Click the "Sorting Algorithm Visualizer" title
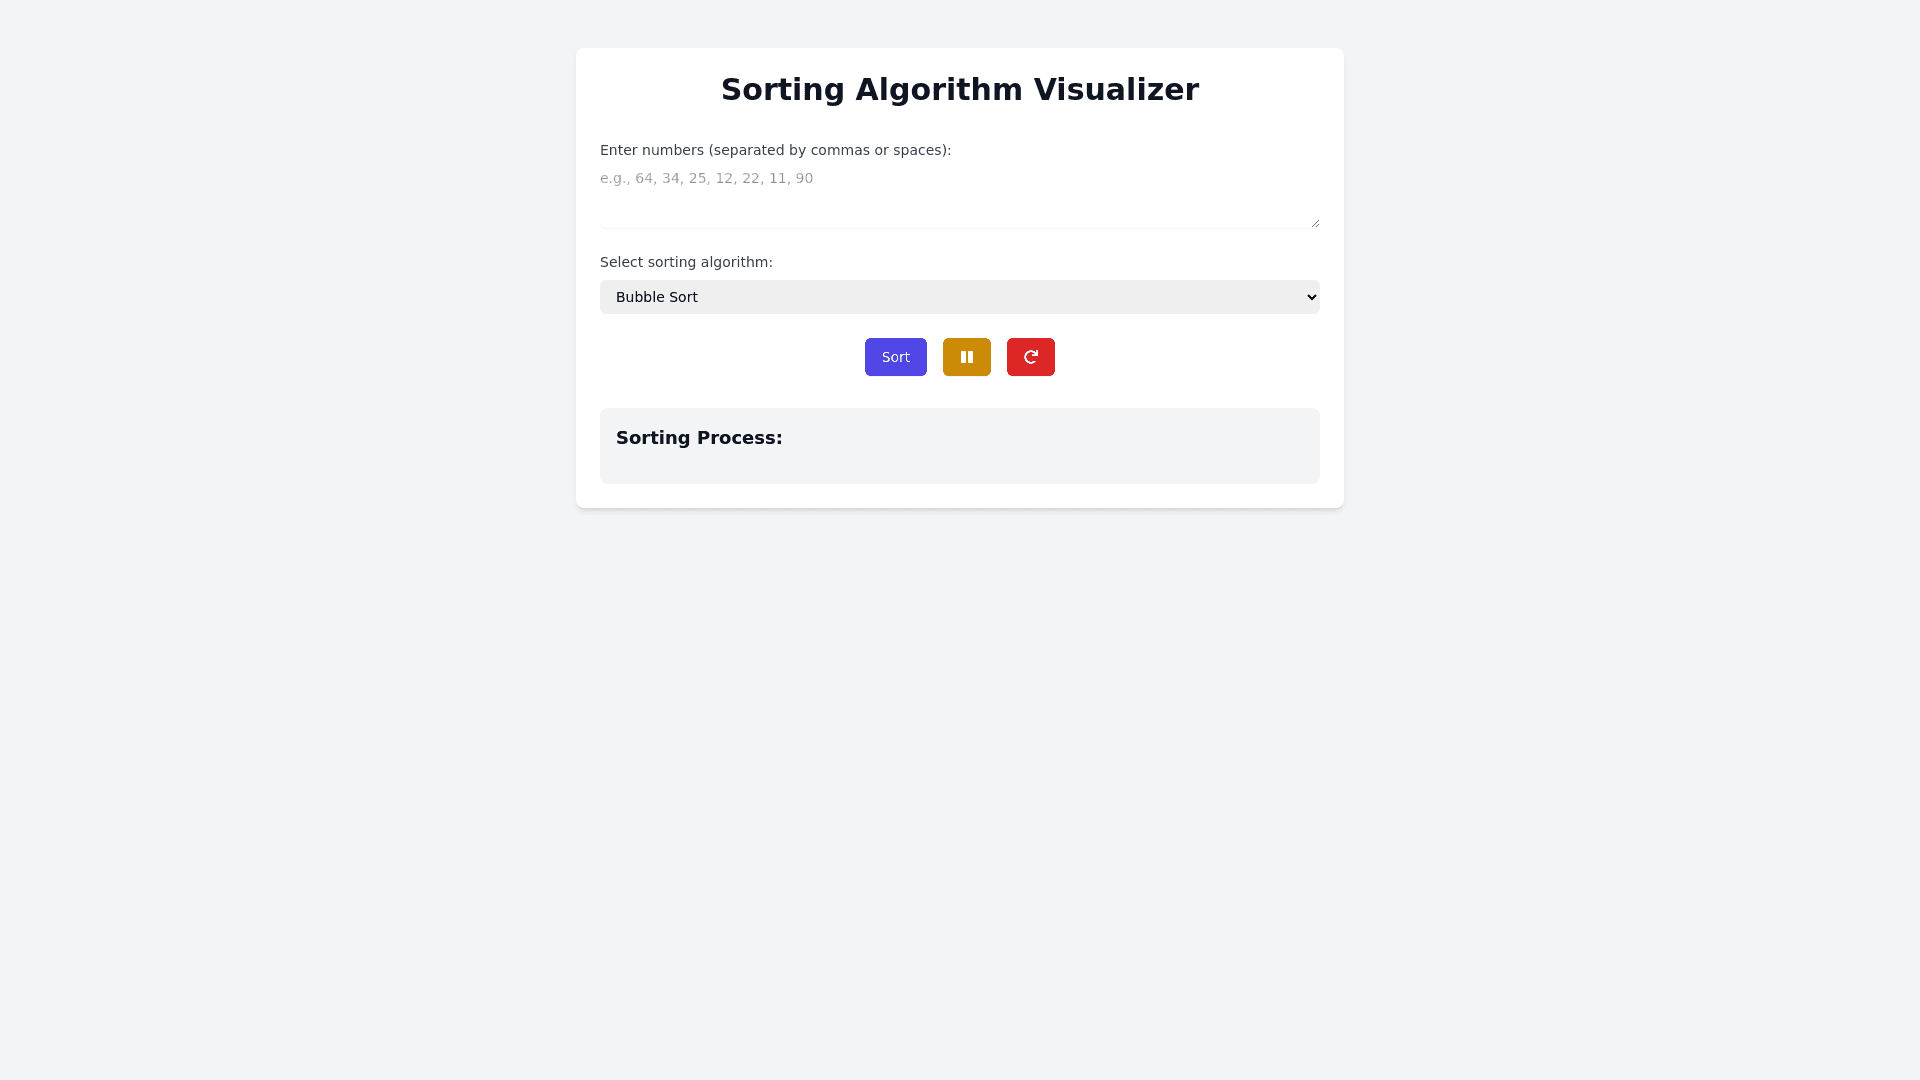The width and height of the screenshot is (1920, 1080). click(959, 90)
